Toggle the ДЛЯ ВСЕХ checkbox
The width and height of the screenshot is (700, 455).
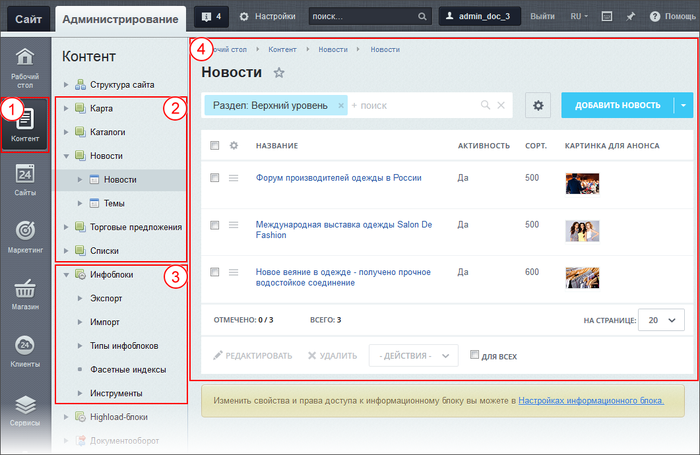(x=474, y=355)
